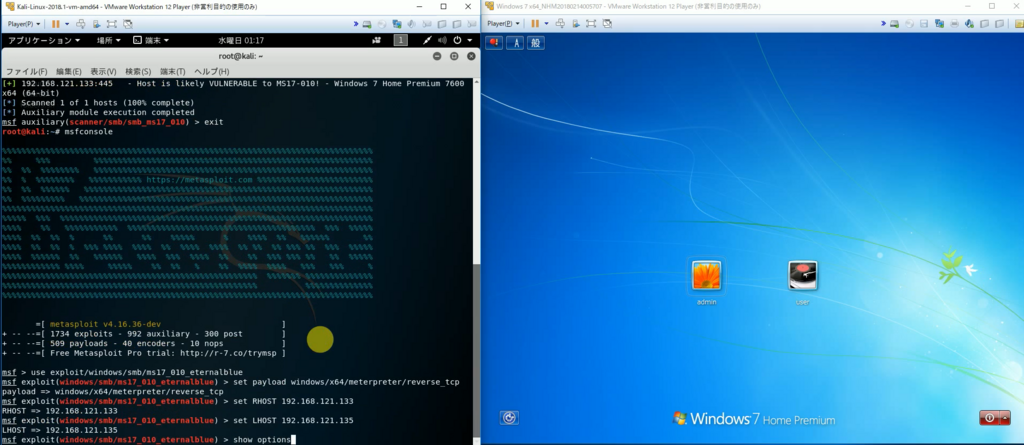1024x445 pixels.
Task: Open 端末(T) menu in terminal menu bar
Action: point(172,71)
